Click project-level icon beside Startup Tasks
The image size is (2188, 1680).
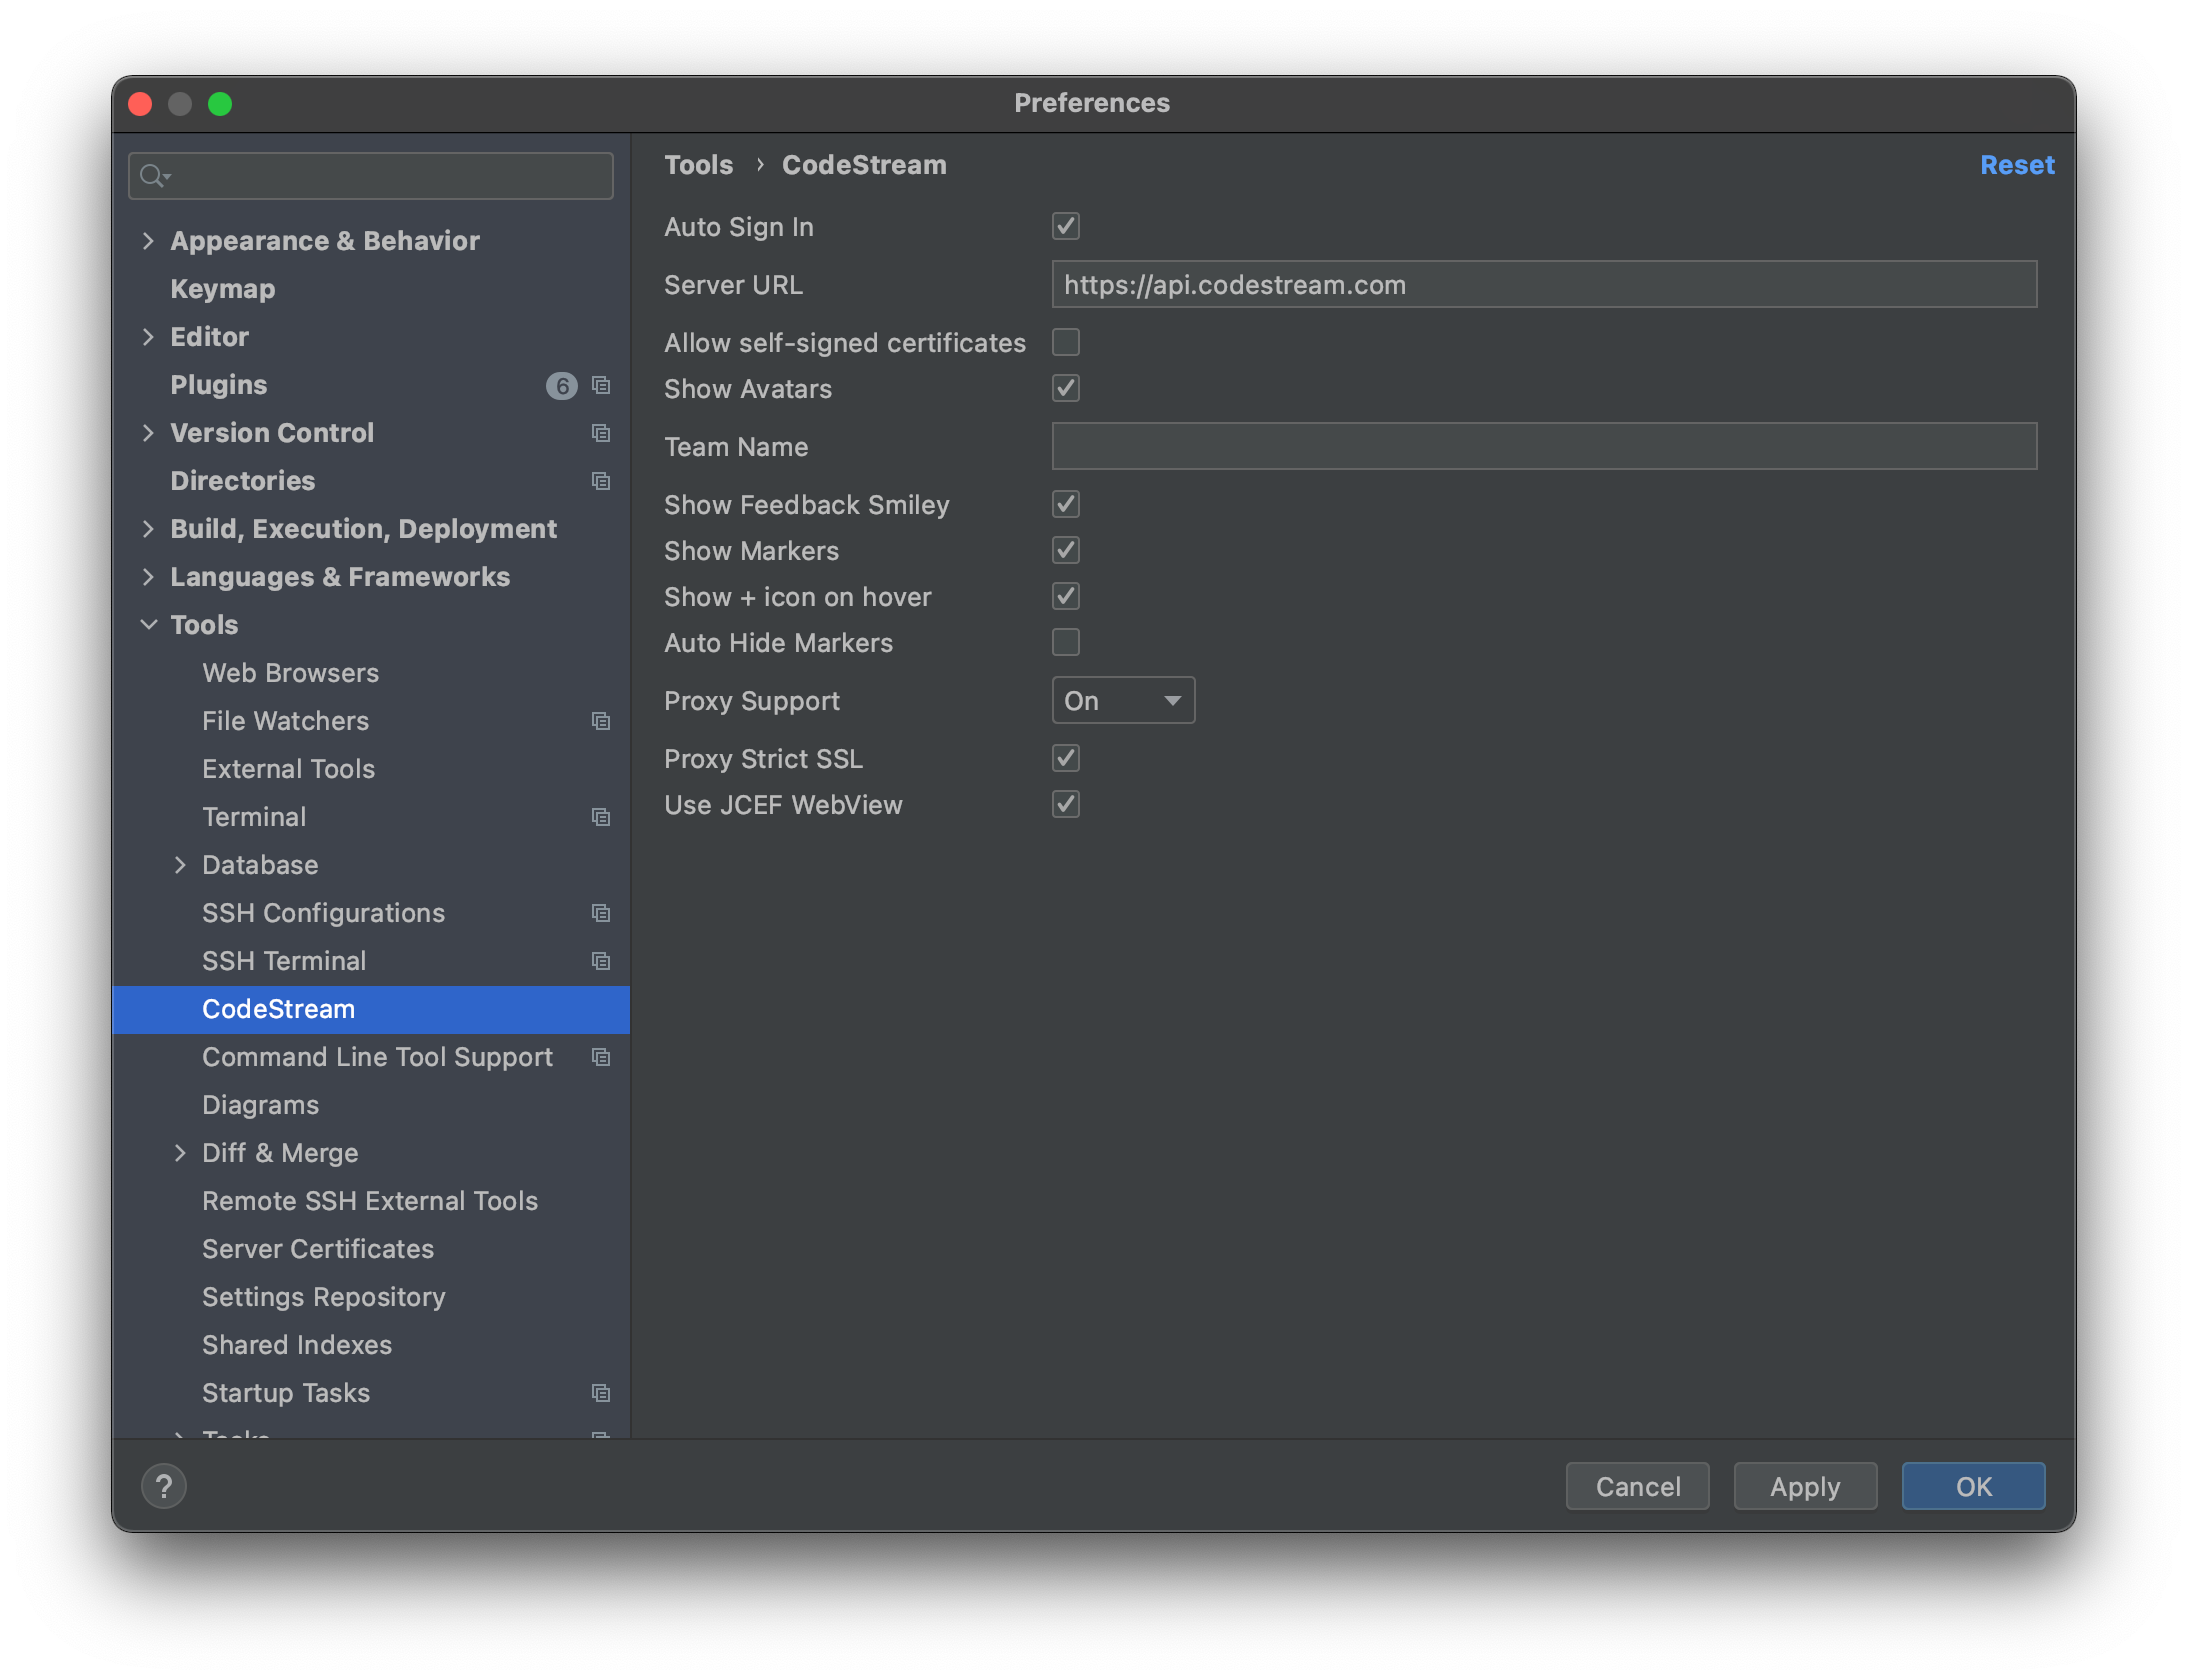tap(601, 1393)
